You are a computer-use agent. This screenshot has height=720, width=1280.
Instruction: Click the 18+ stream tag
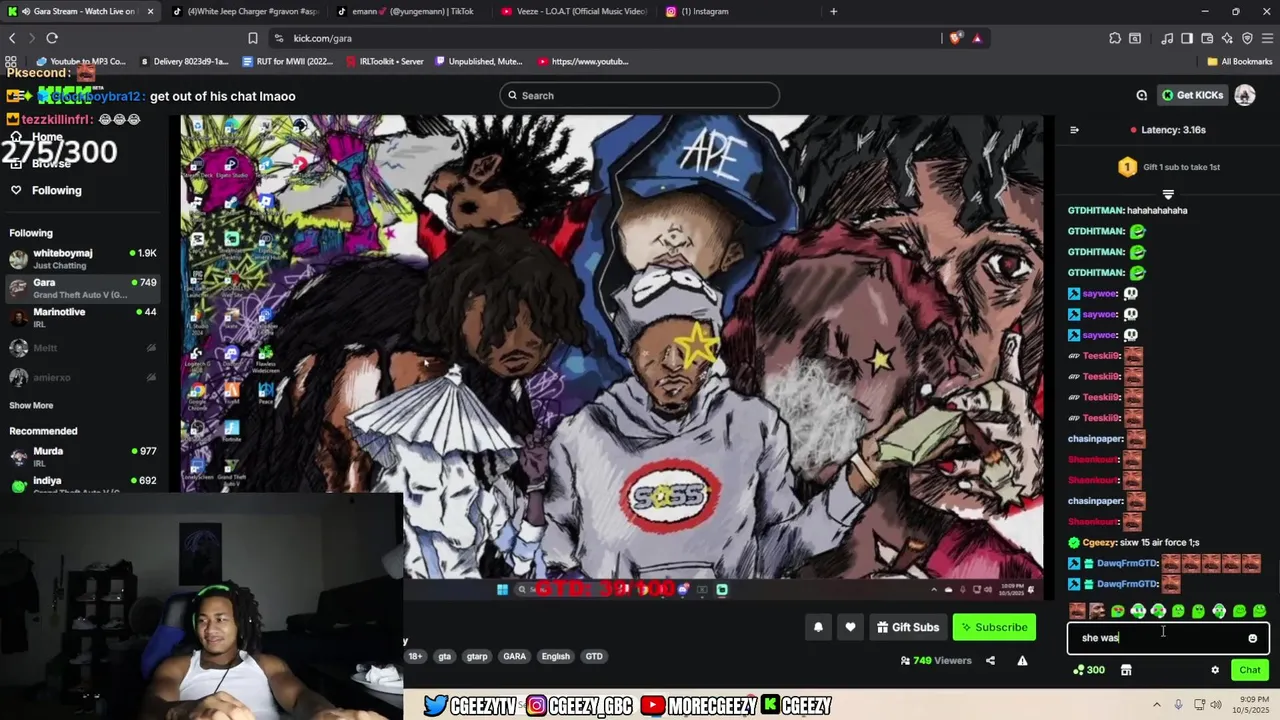tap(415, 656)
